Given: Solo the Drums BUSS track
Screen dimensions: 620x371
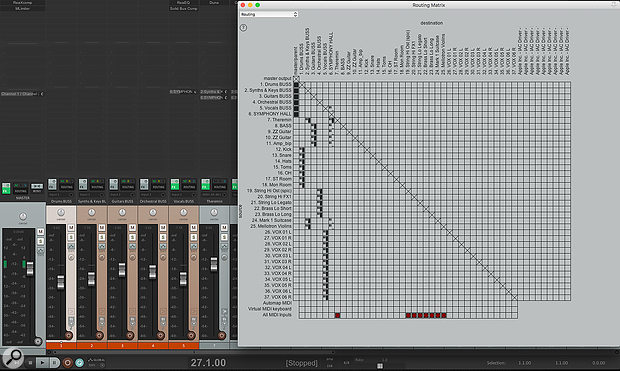Looking at the screenshot, I should 71,237.
